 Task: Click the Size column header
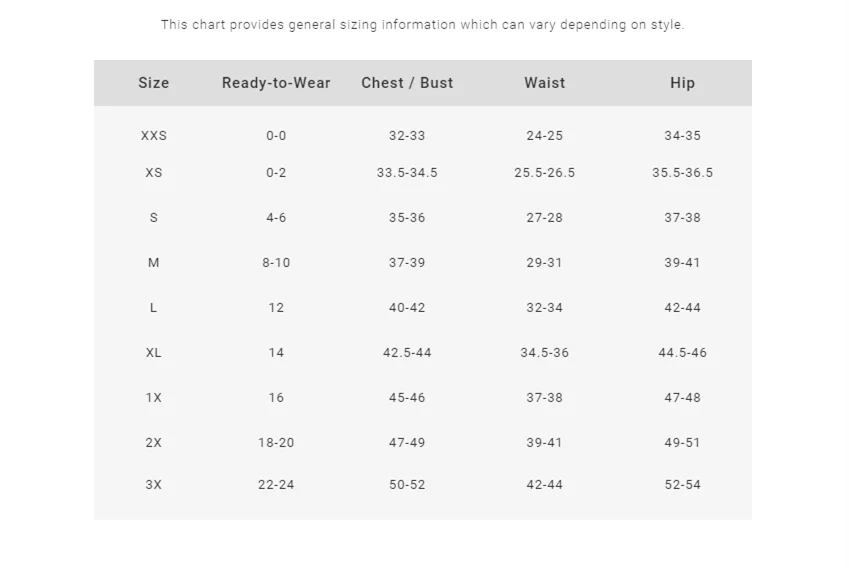(x=153, y=83)
